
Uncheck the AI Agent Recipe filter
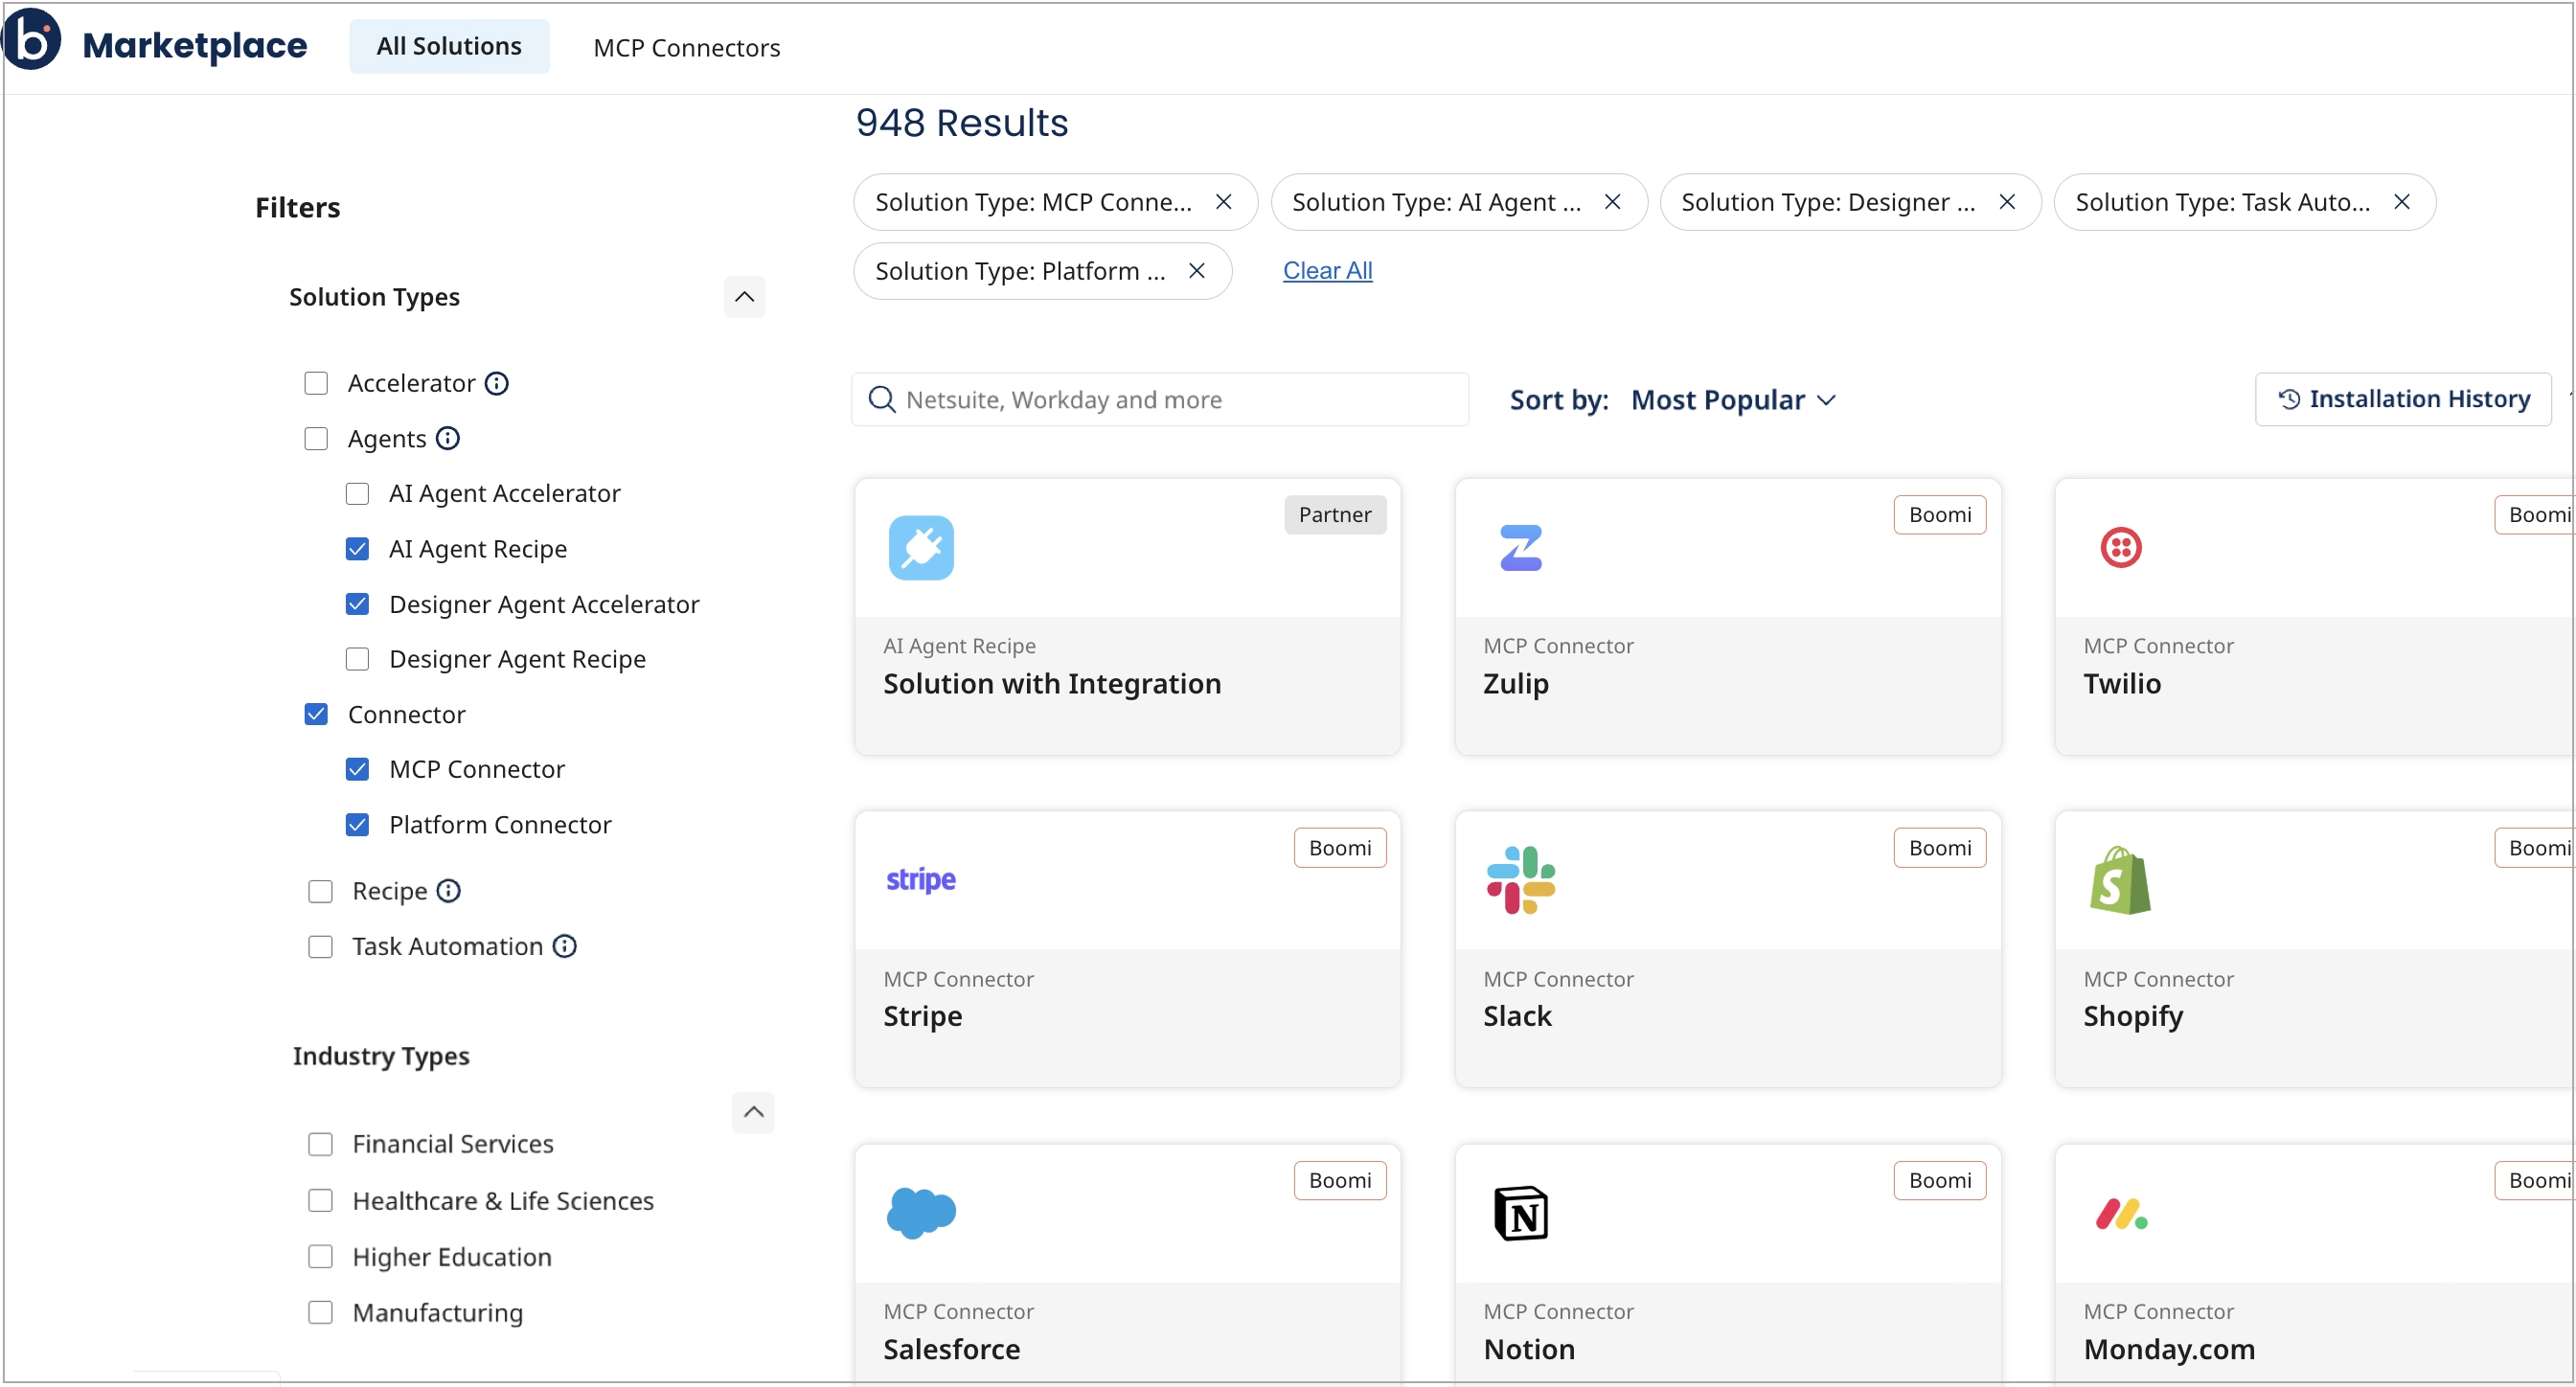coord(357,549)
